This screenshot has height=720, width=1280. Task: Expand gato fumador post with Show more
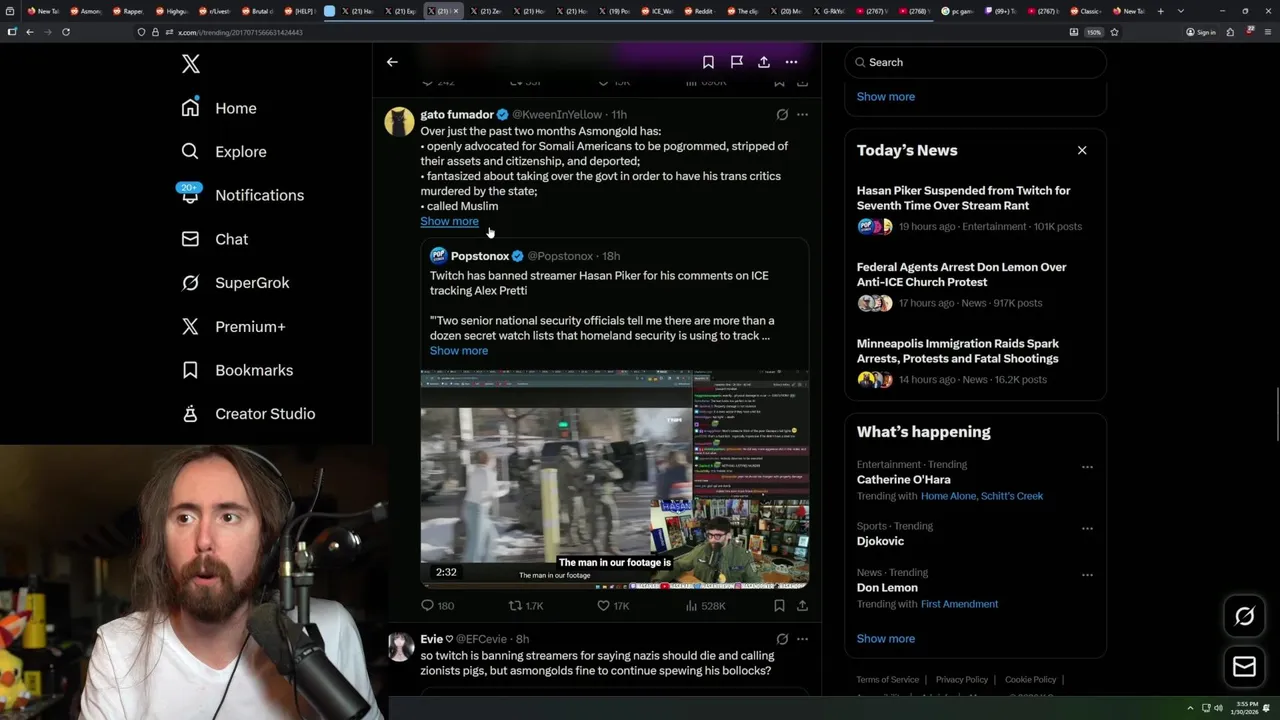click(449, 221)
